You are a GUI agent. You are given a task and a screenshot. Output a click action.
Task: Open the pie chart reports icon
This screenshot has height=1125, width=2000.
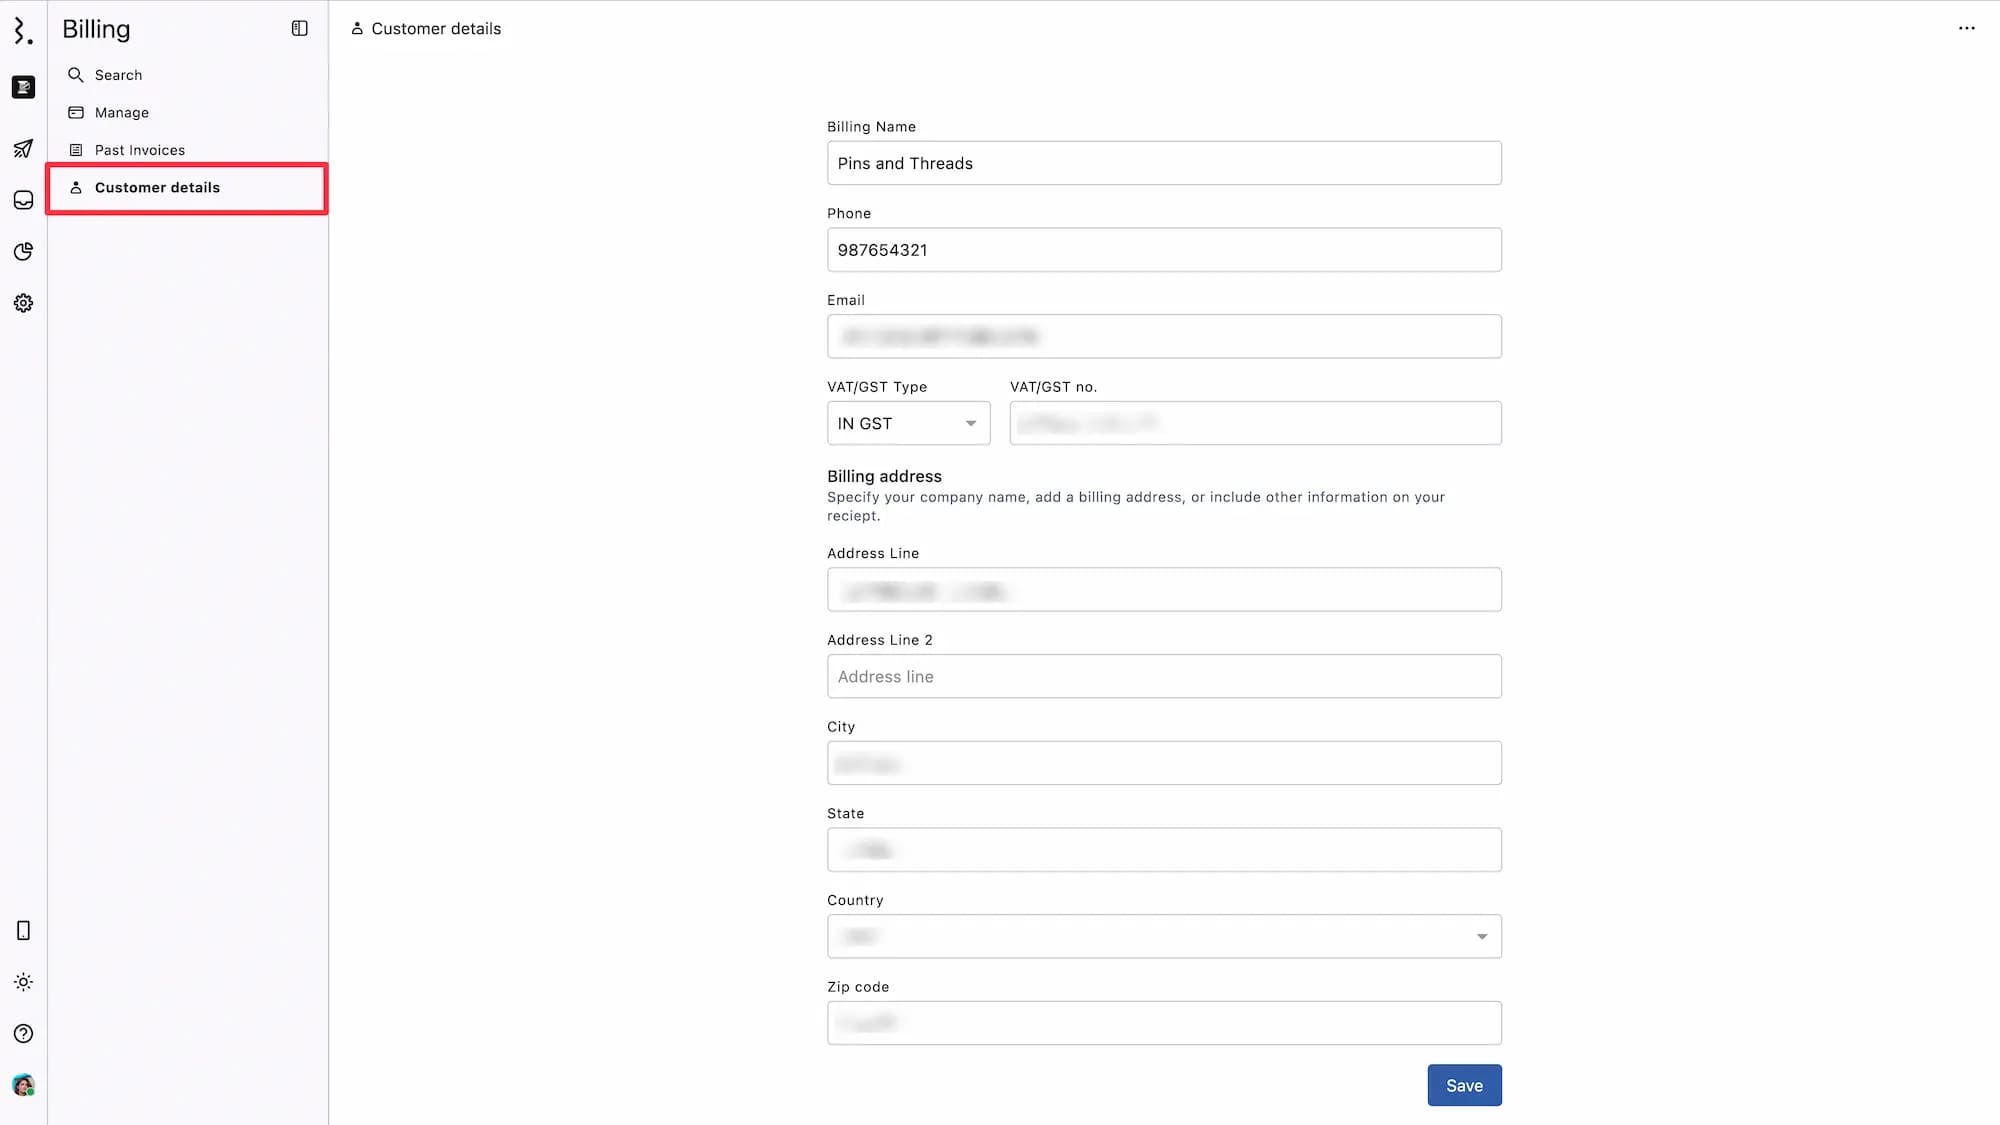point(23,251)
